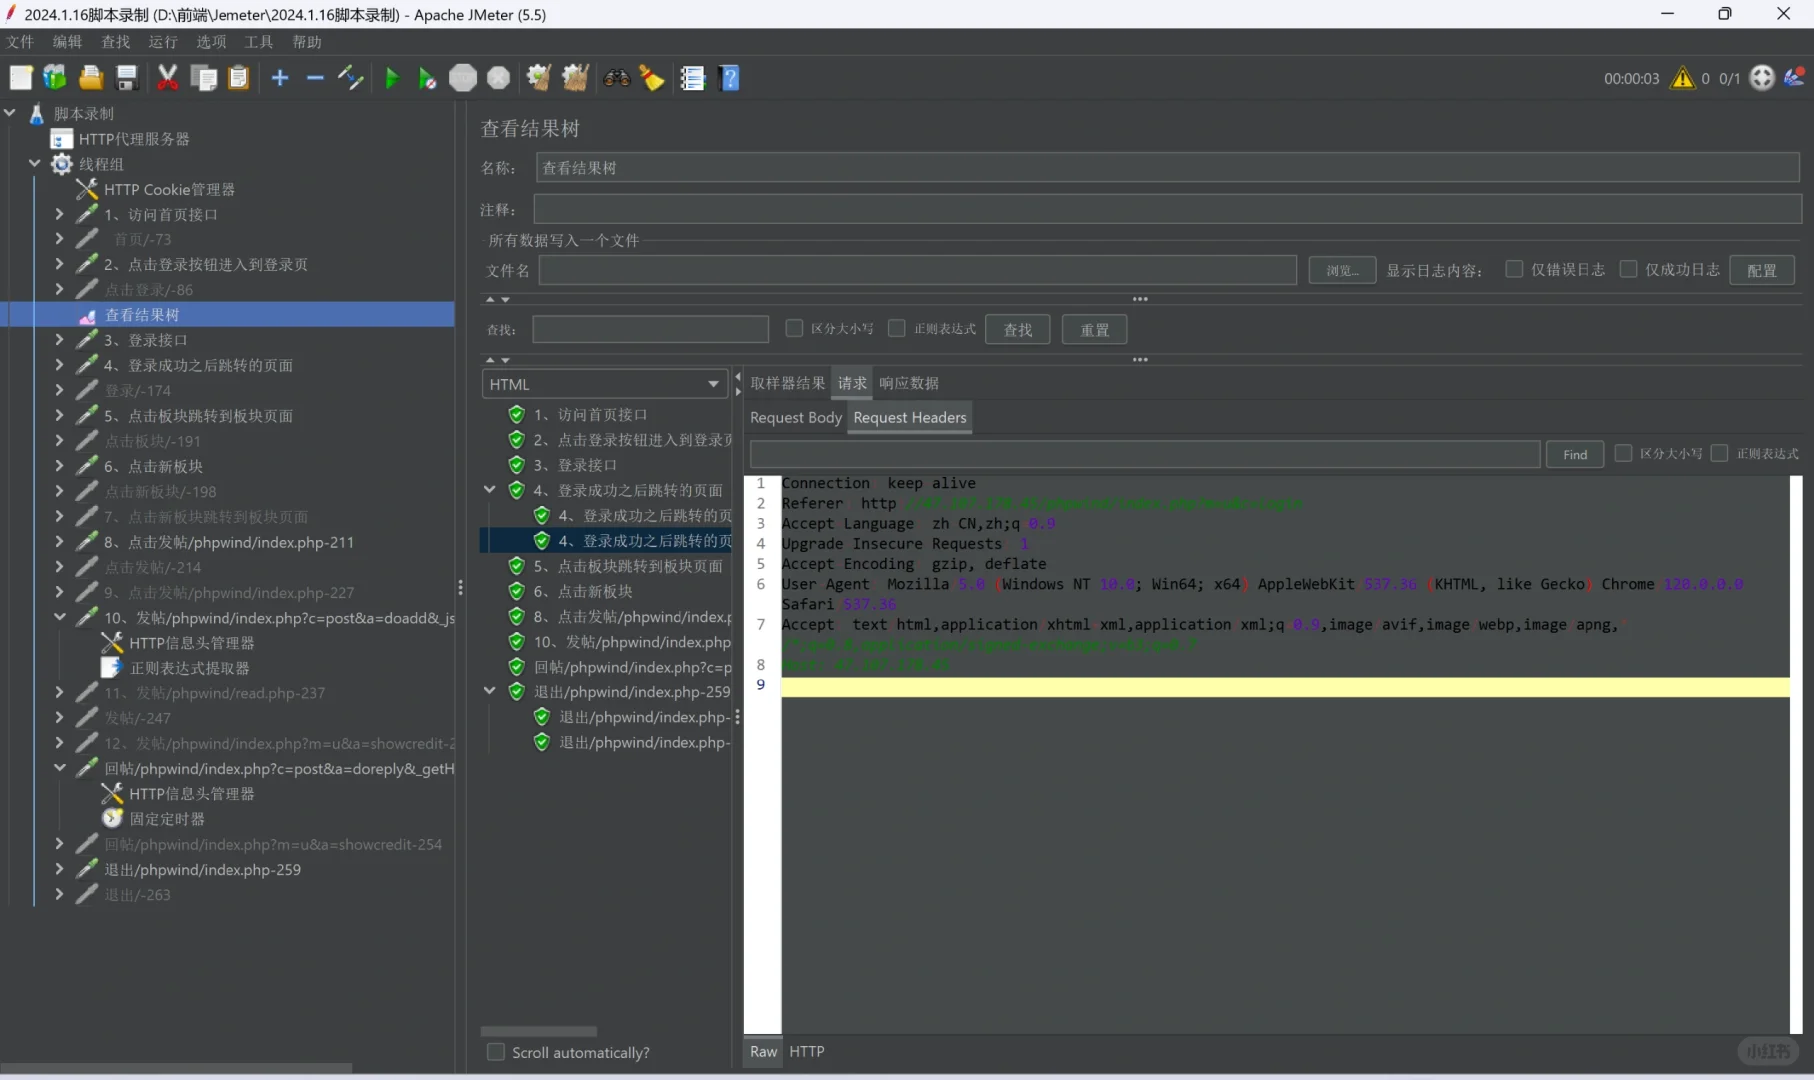The height and width of the screenshot is (1080, 1814).
Task: Collapse all nodes with the minus icon
Action: coord(315,78)
